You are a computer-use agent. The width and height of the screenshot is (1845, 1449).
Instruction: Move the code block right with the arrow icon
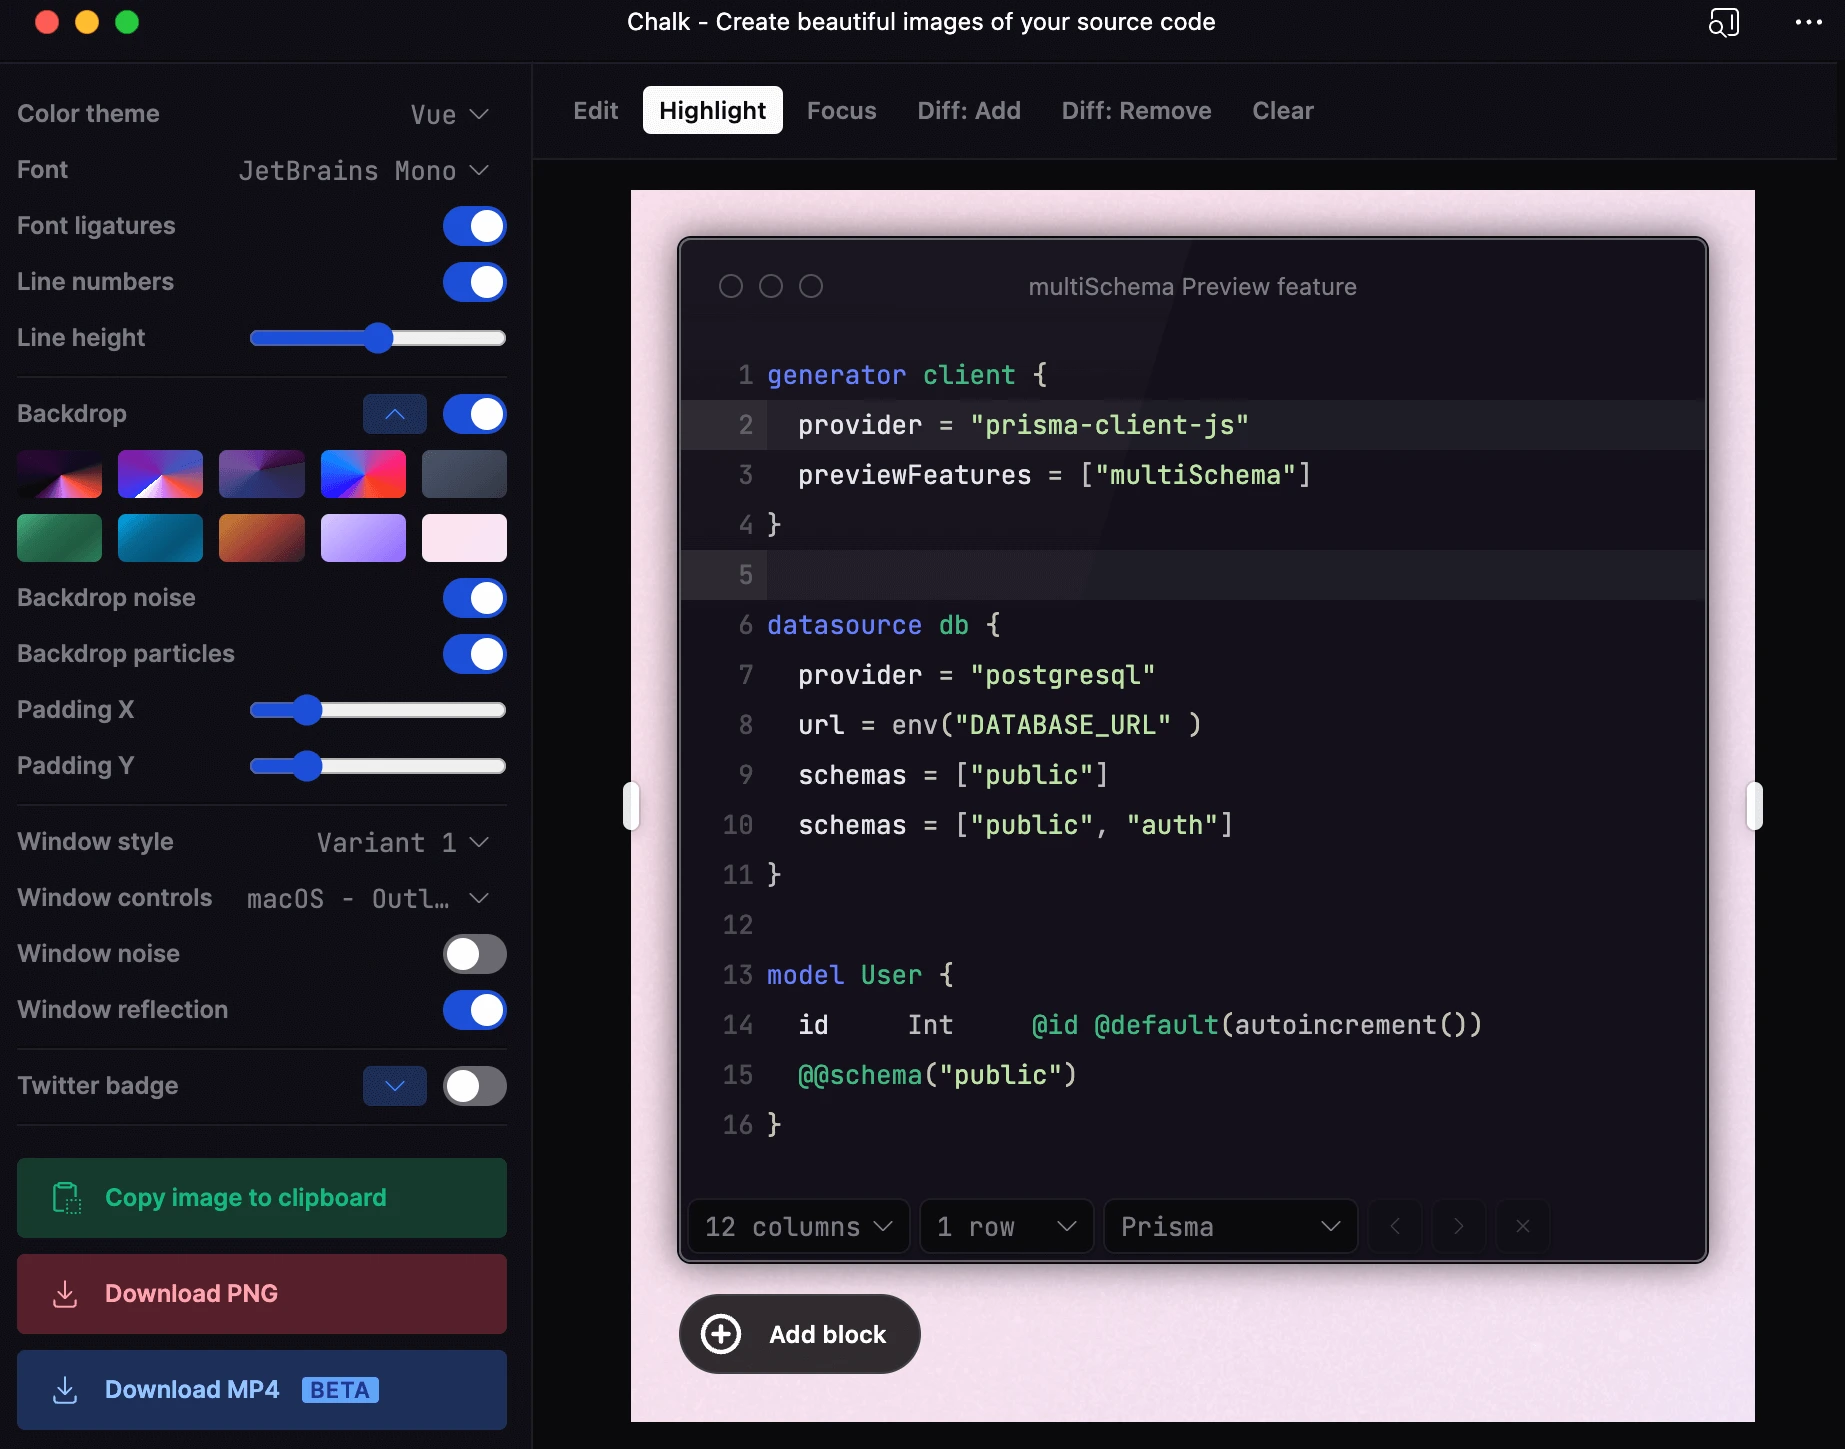pyautogui.click(x=1459, y=1226)
